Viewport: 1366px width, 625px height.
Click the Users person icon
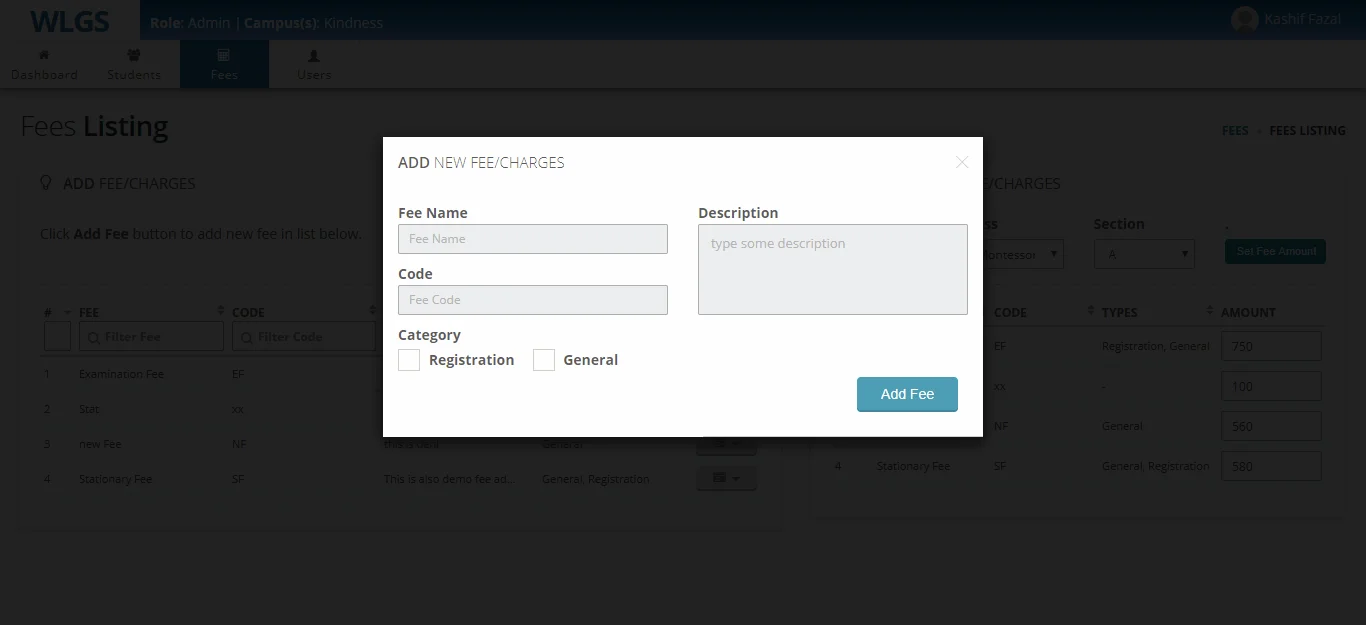pyautogui.click(x=314, y=56)
